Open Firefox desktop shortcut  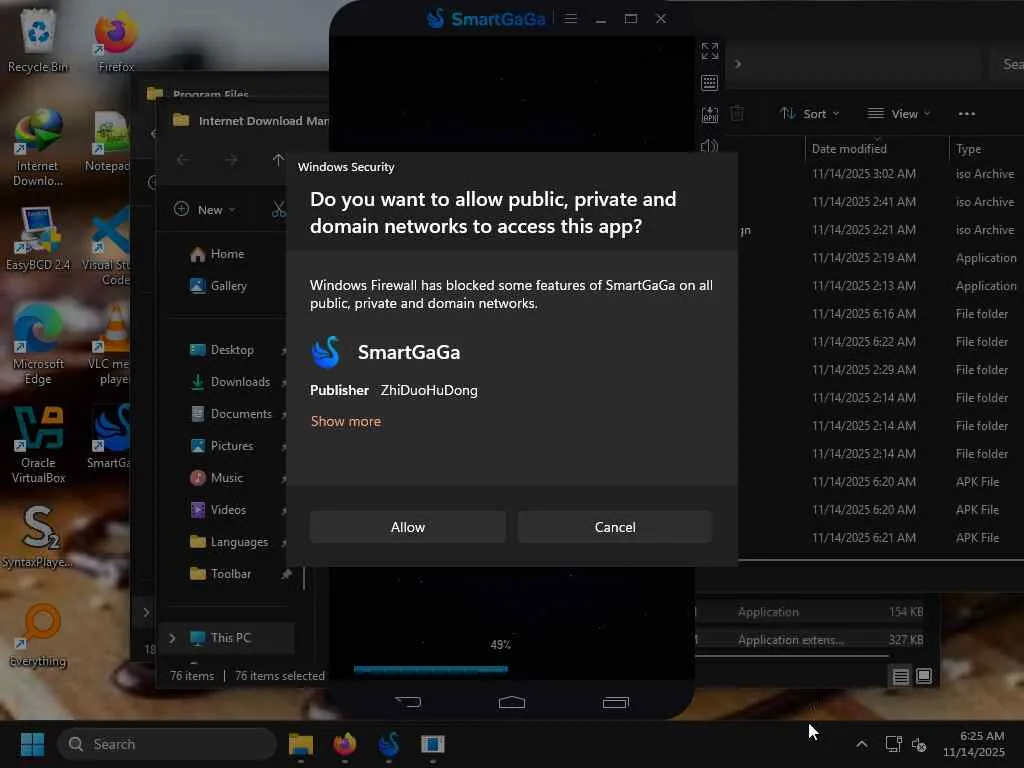click(116, 42)
